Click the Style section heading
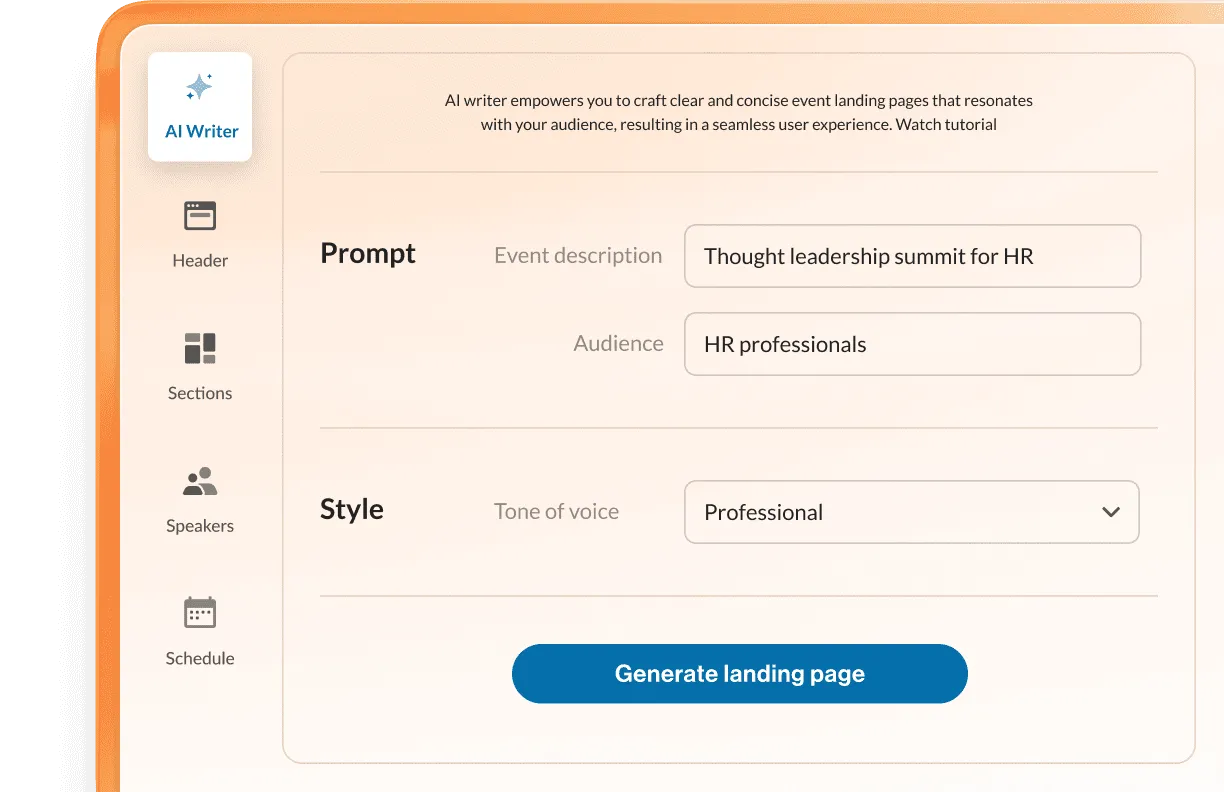 (x=351, y=509)
